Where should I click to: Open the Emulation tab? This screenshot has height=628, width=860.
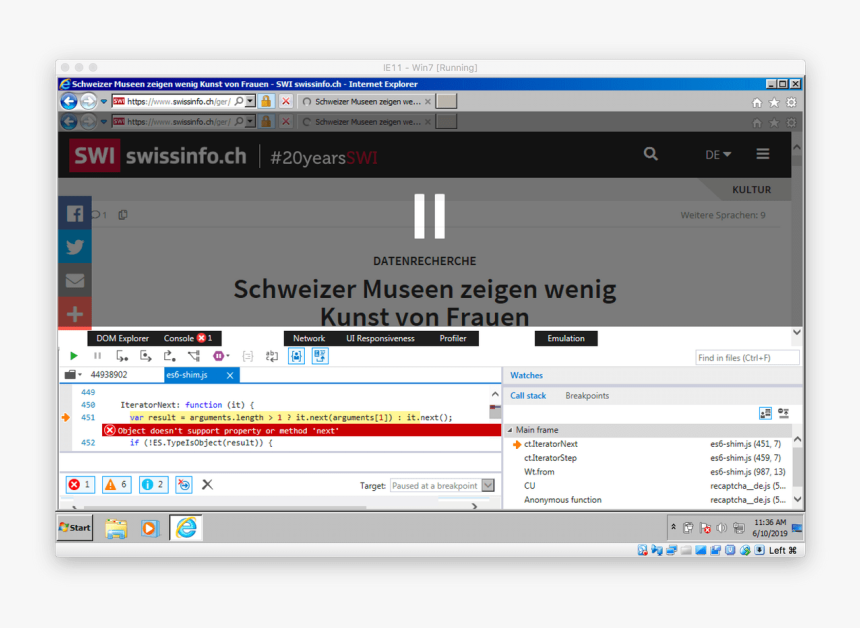click(x=565, y=338)
